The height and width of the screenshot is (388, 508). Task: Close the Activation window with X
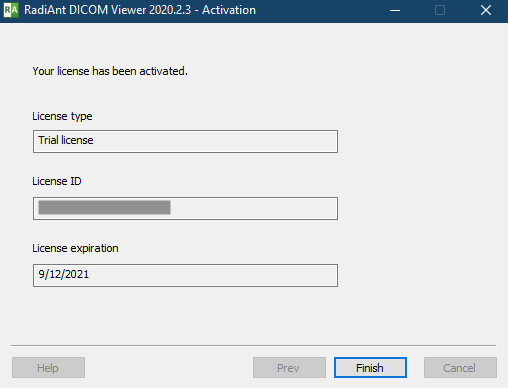tap(486, 10)
